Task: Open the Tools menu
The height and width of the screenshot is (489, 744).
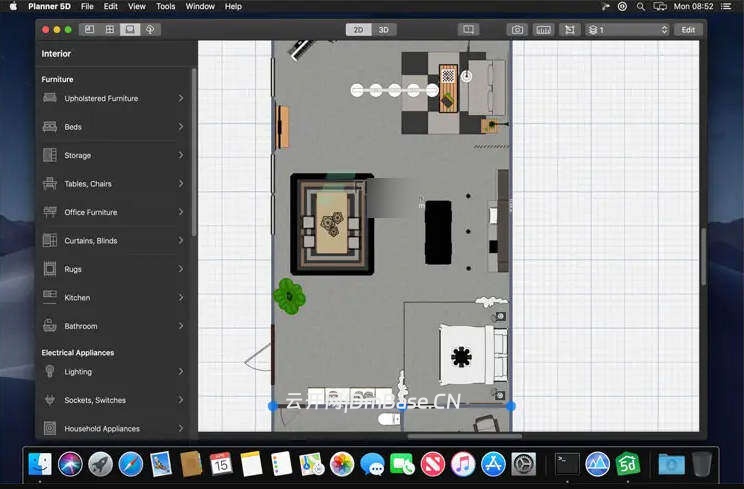Action: coord(166,7)
